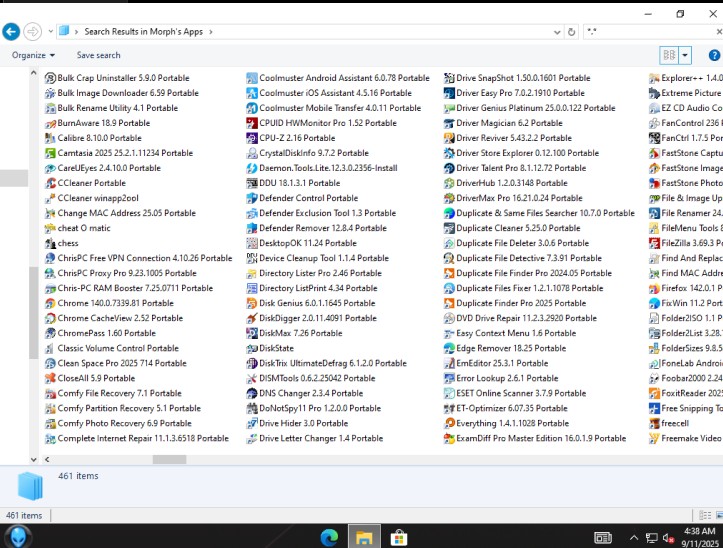Image resolution: width=723 pixels, height=548 pixels.
Task: Click the BurnAware 18.9 Portable icon
Action: [x=50, y=123]
